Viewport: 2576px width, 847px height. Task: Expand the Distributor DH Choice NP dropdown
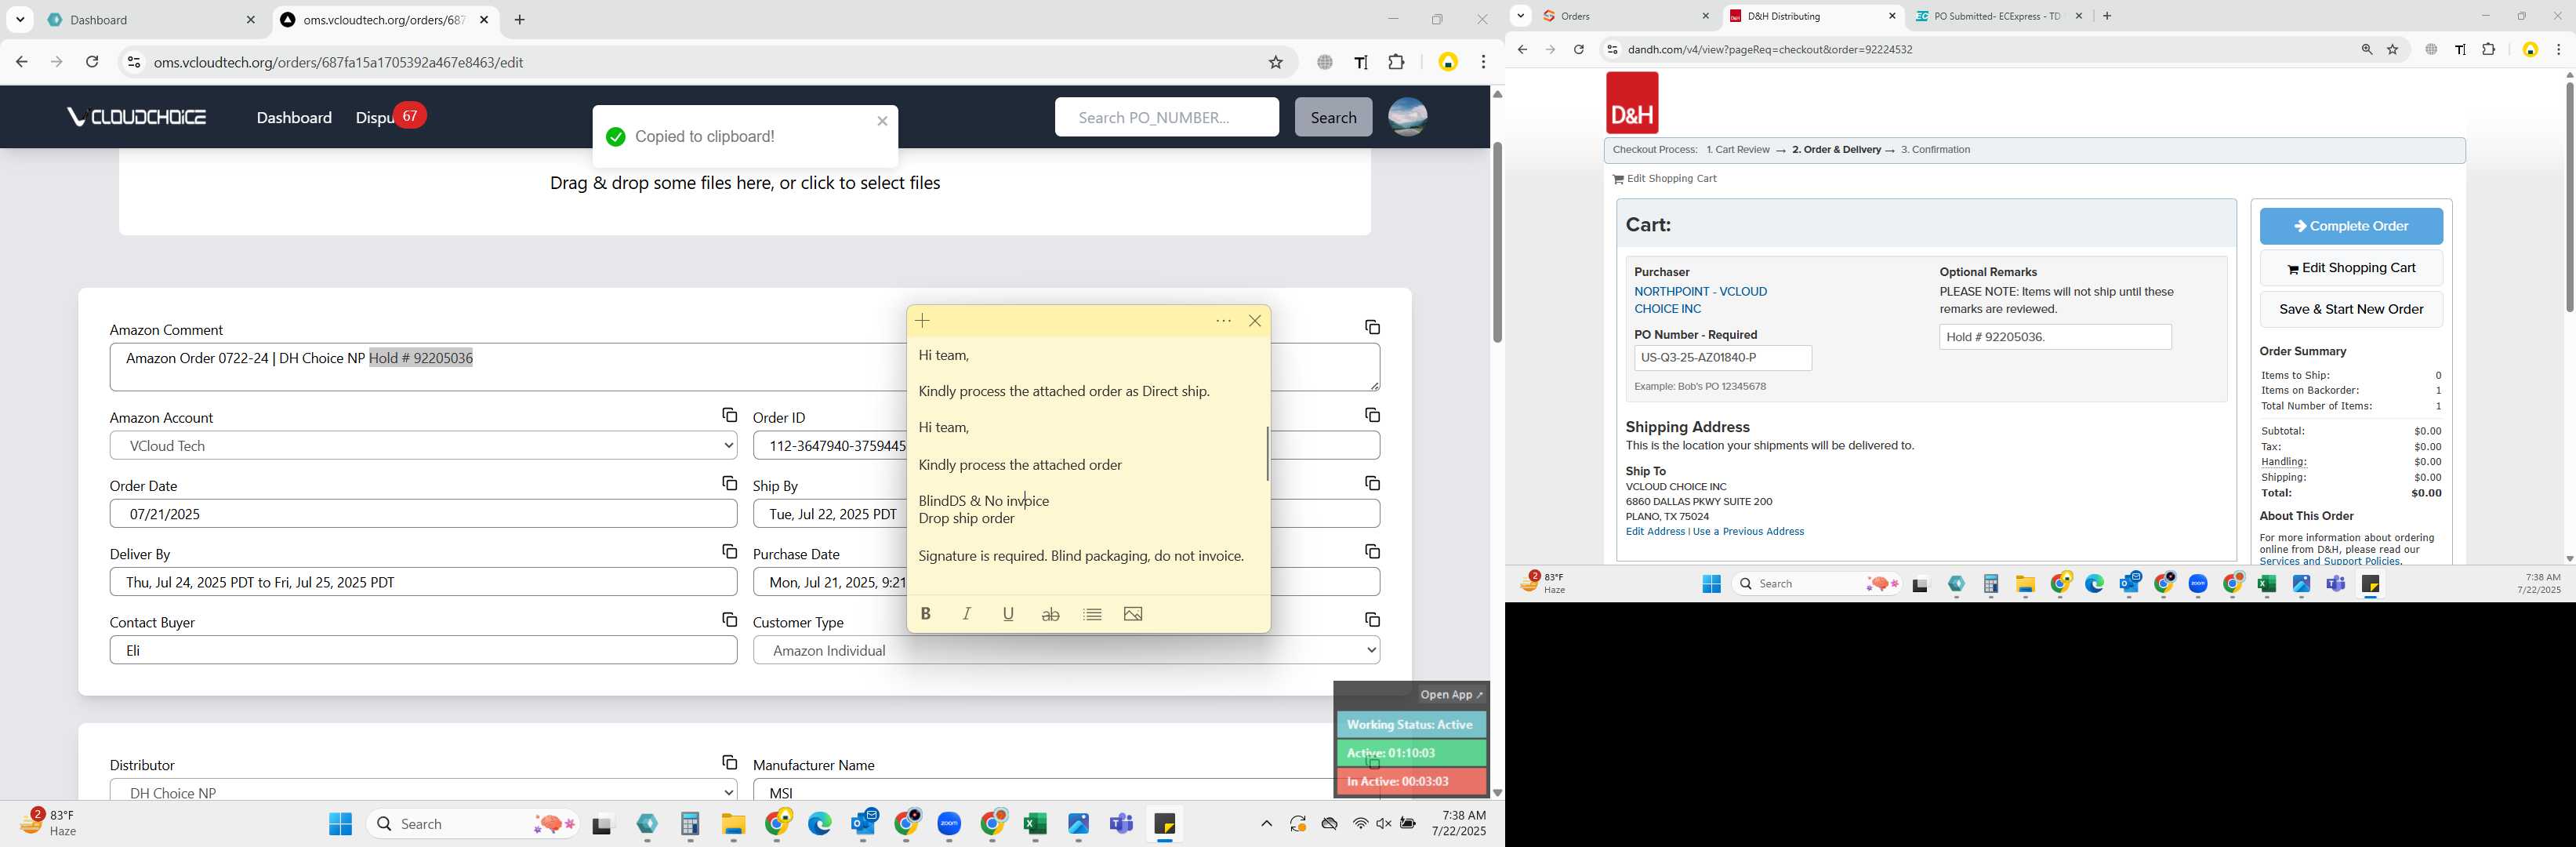[424, 790]
